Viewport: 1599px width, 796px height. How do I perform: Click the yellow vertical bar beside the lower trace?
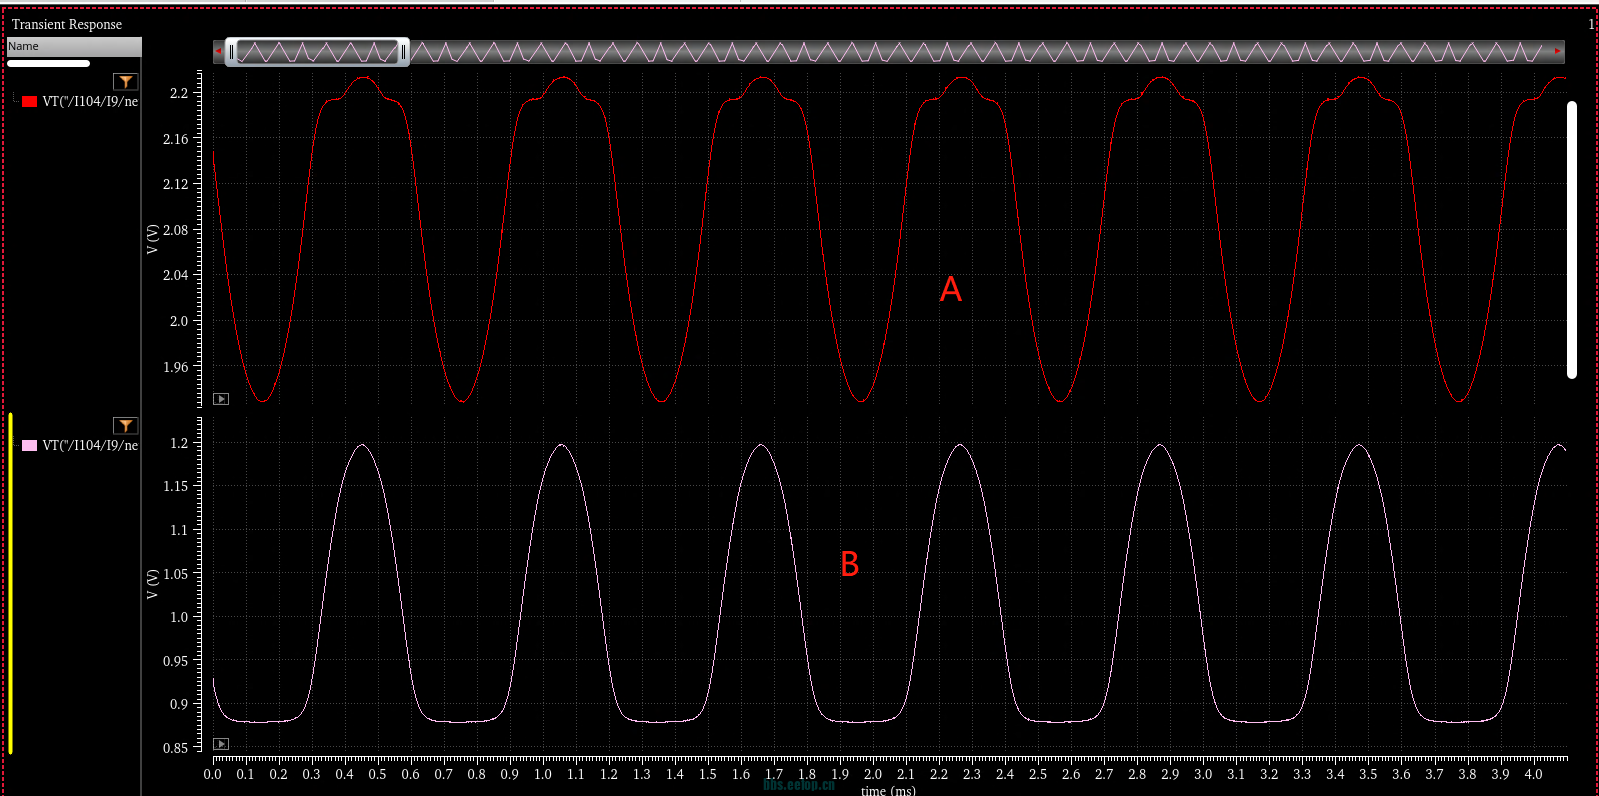click(x=10, y=583)
